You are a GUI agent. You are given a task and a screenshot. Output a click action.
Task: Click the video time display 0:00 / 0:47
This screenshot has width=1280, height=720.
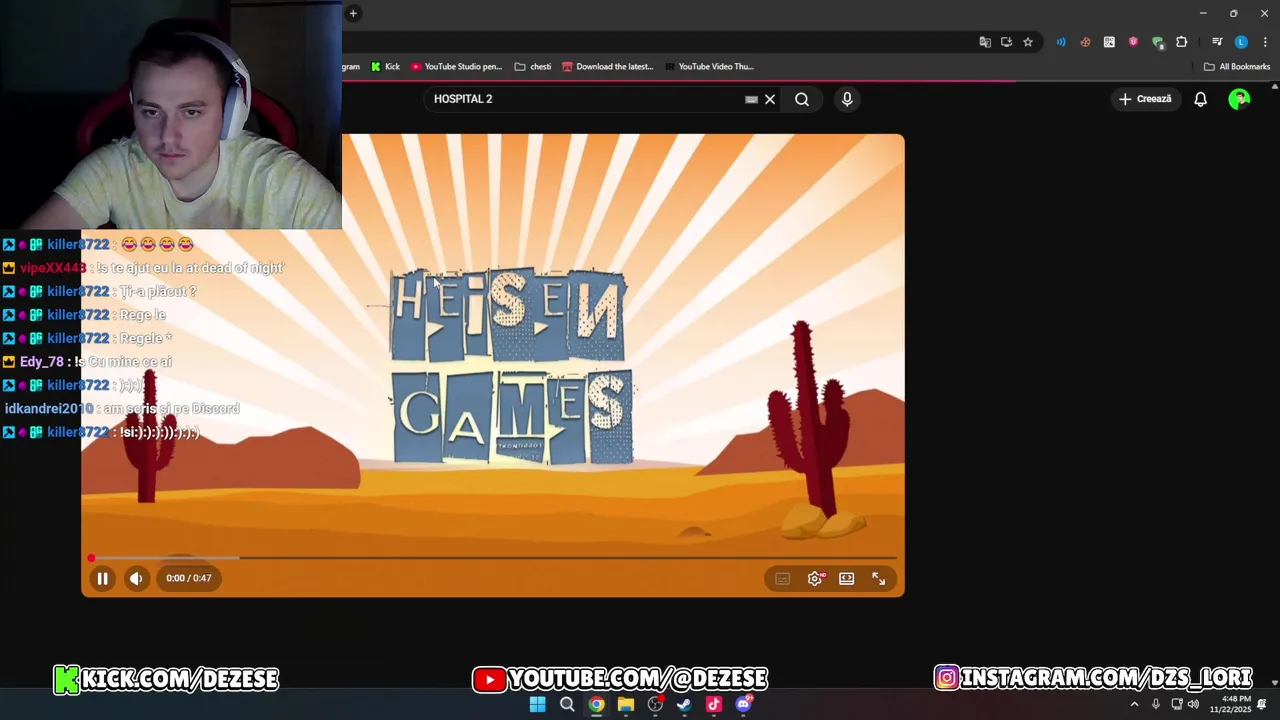[189, 578]
